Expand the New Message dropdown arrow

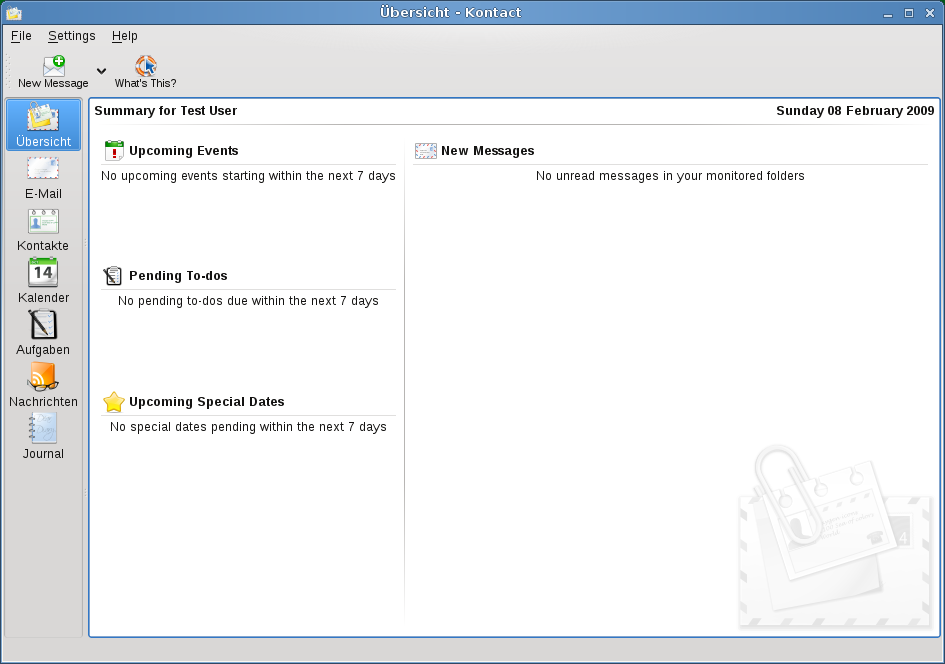coord(101,71)
